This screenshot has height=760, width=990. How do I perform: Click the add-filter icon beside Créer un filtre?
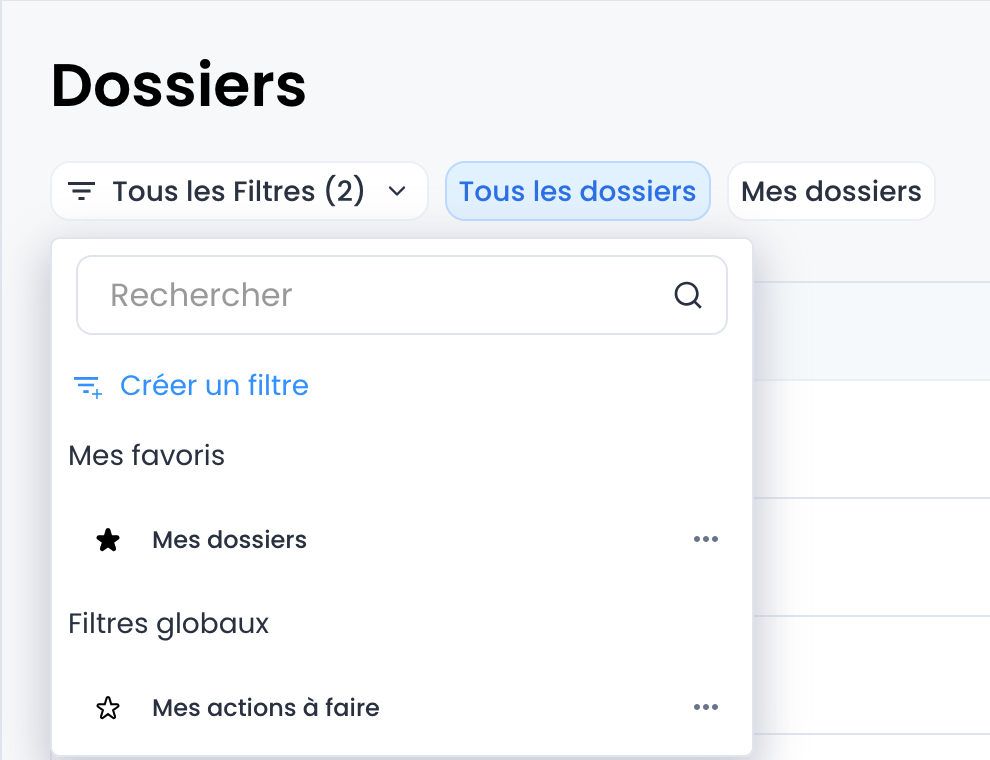tap(88, 386)
